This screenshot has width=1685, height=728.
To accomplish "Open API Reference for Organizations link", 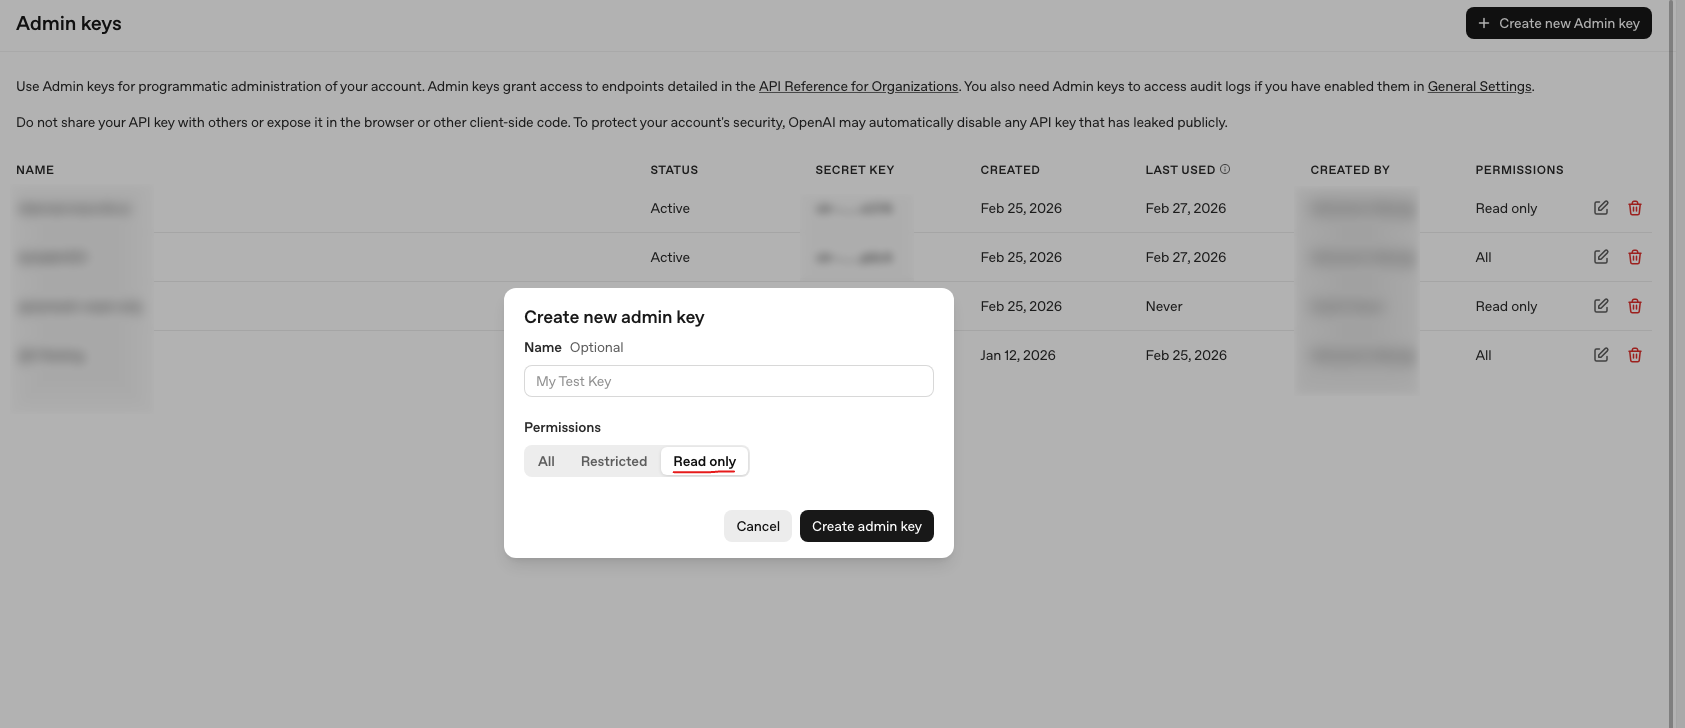I will pyautogui.click(x=858, y=86).
